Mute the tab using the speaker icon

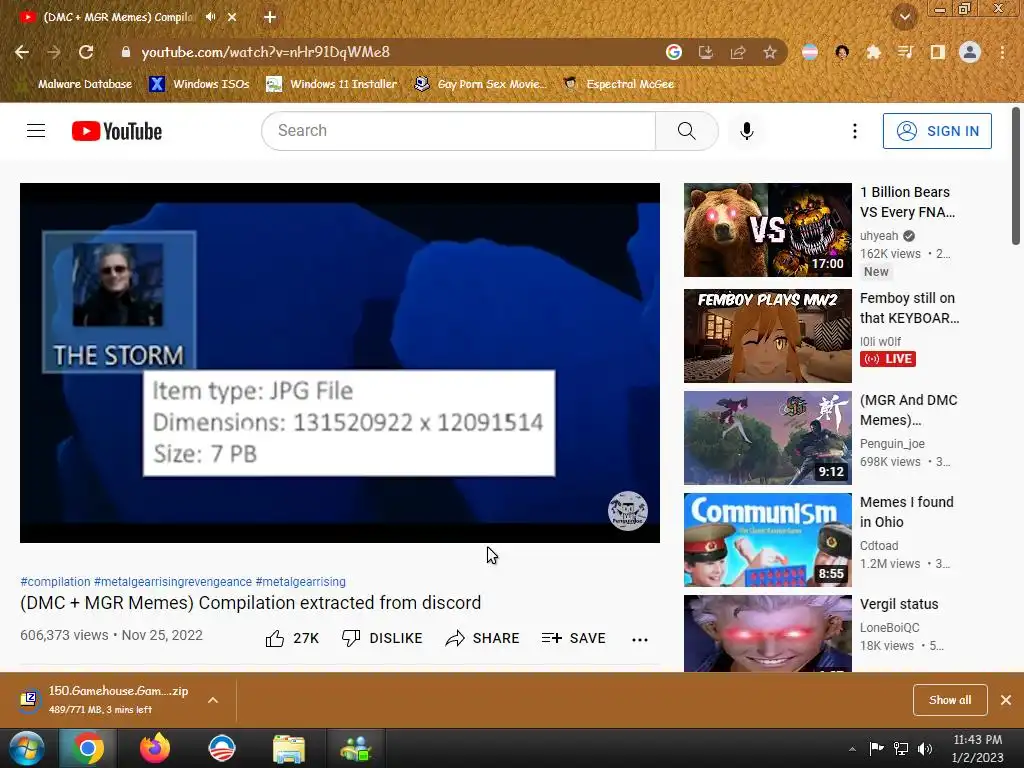coord(210,17)
